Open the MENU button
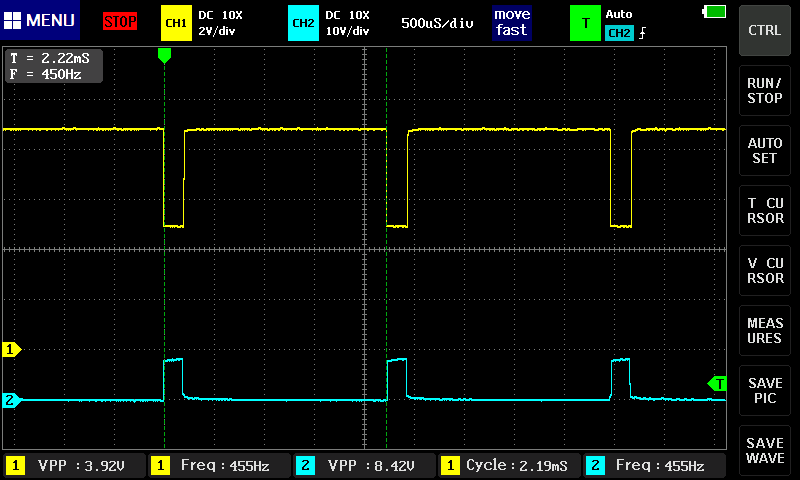 tap(40, 20)
